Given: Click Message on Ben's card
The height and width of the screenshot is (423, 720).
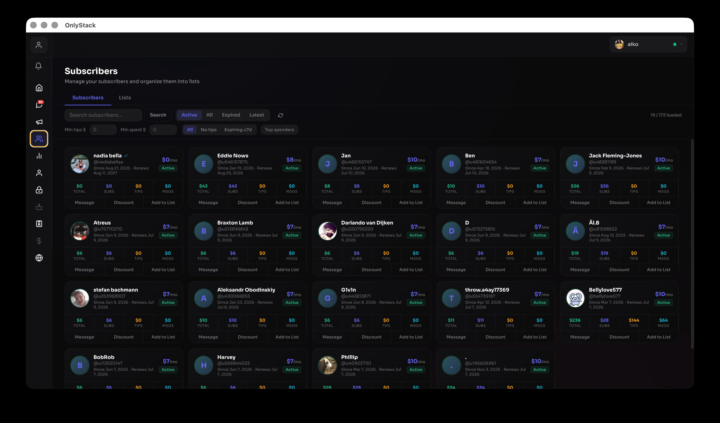Looking at the screenshot, I should click(456, 203).
